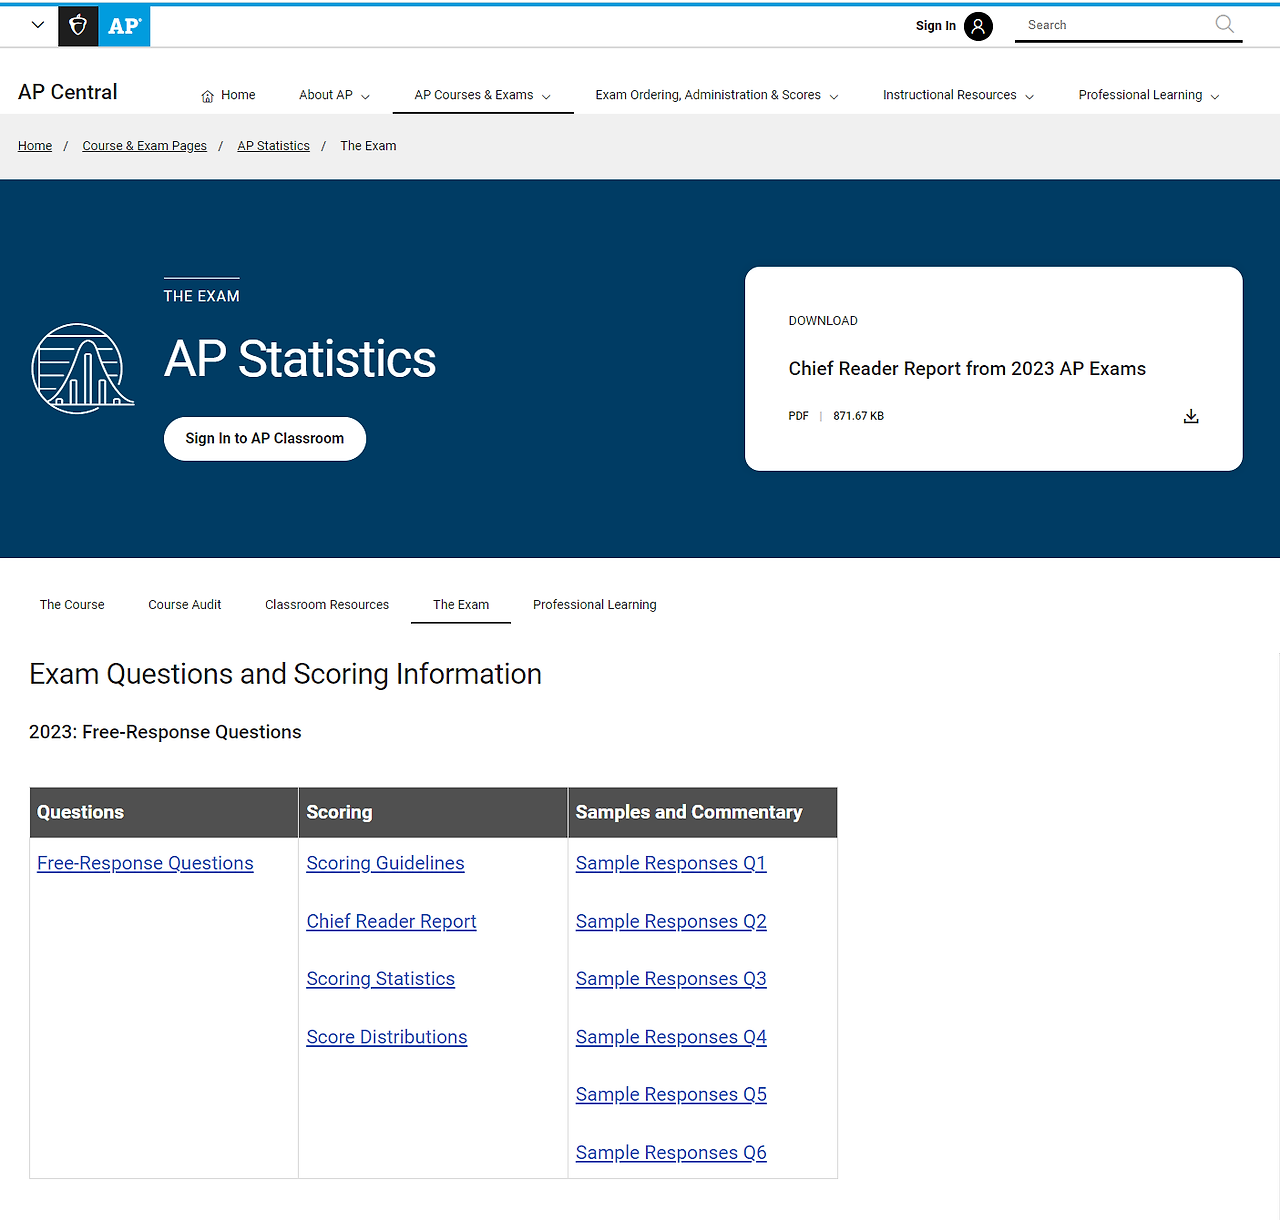Viewport: 1280px width, 1220px height.
Task: Click the College Board acorn logo
Action: click(x=78, y=26)
